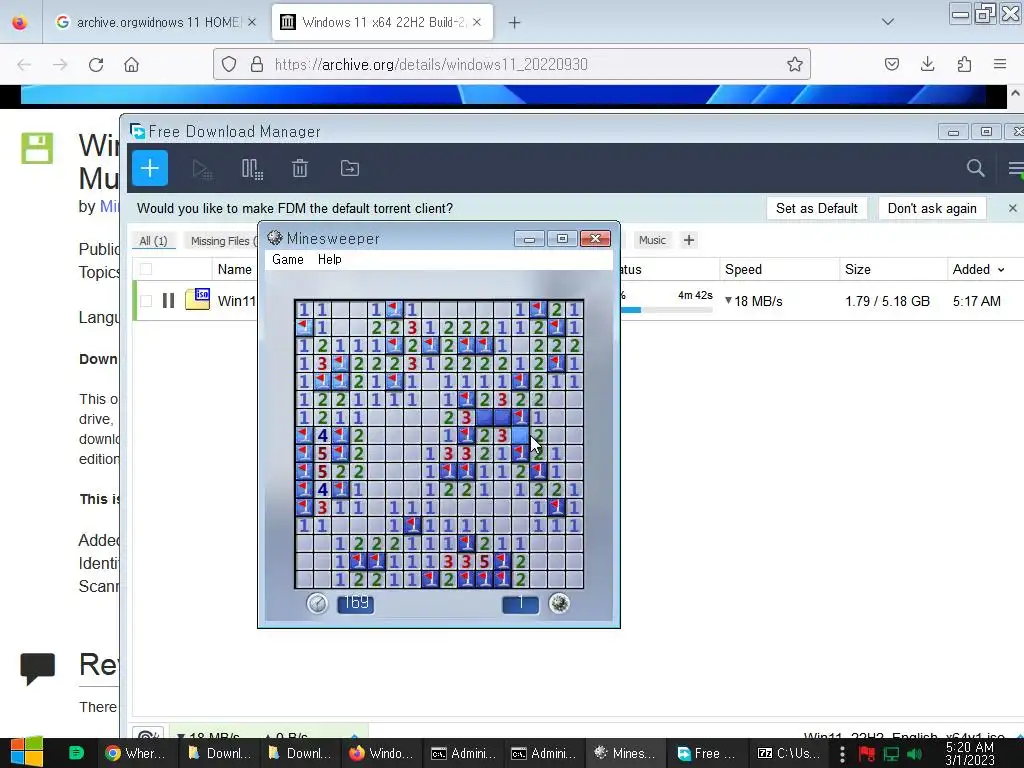This screenshot has height=768, width=1024.
Task: Open the Game menu in Minesweeper
Action: click(x=288, y=259)
